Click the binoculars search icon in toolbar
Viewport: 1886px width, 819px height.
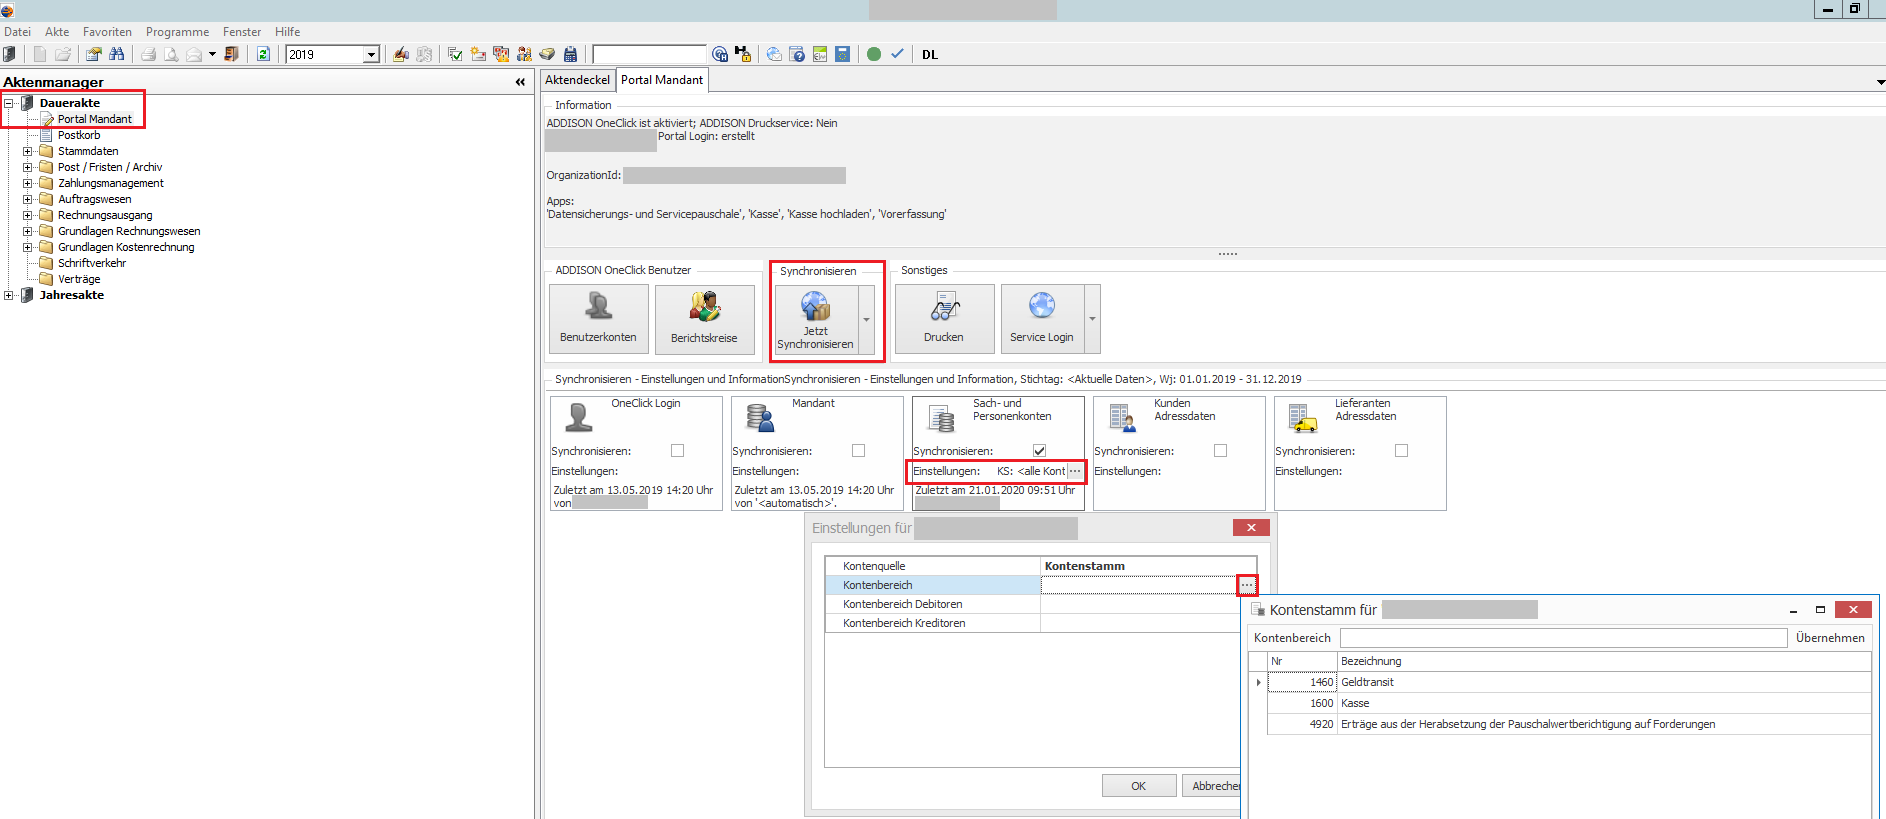coord(117,54)
